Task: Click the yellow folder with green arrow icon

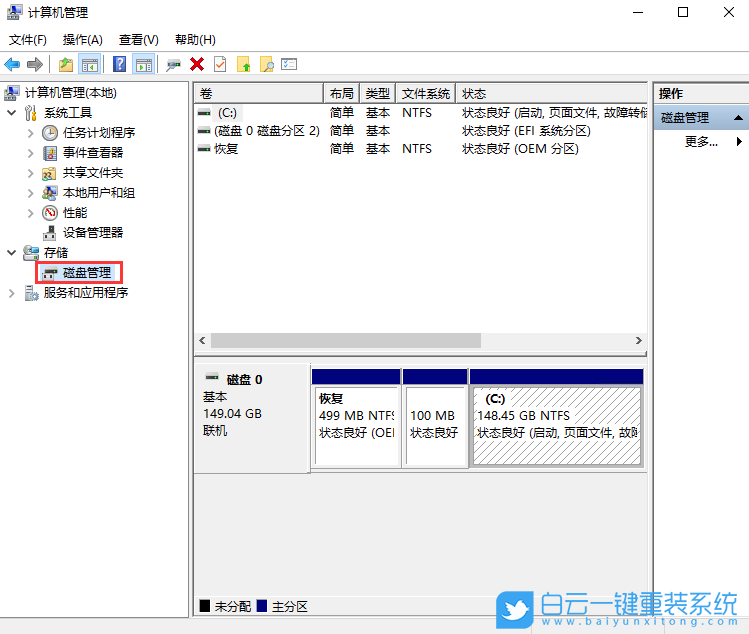Action: point(244,64)
